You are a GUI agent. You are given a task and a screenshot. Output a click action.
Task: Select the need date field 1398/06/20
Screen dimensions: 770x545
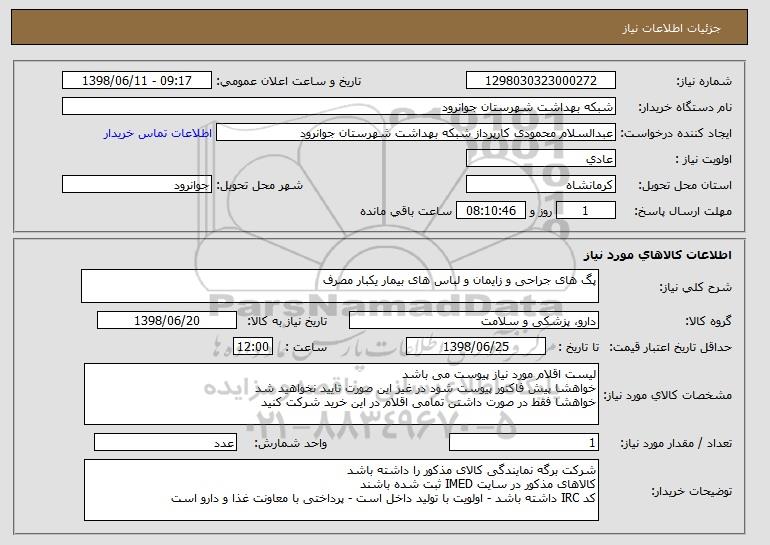click(167, 321)
